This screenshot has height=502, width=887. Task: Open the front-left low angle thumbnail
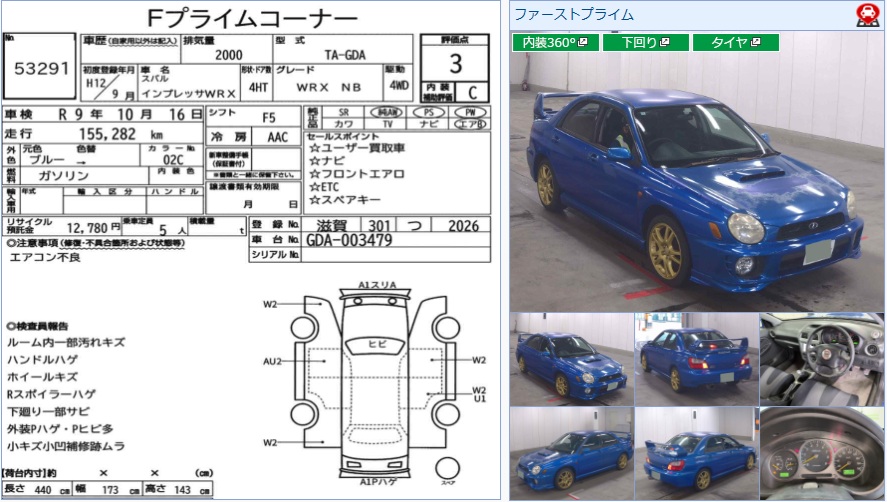point(571,453)
